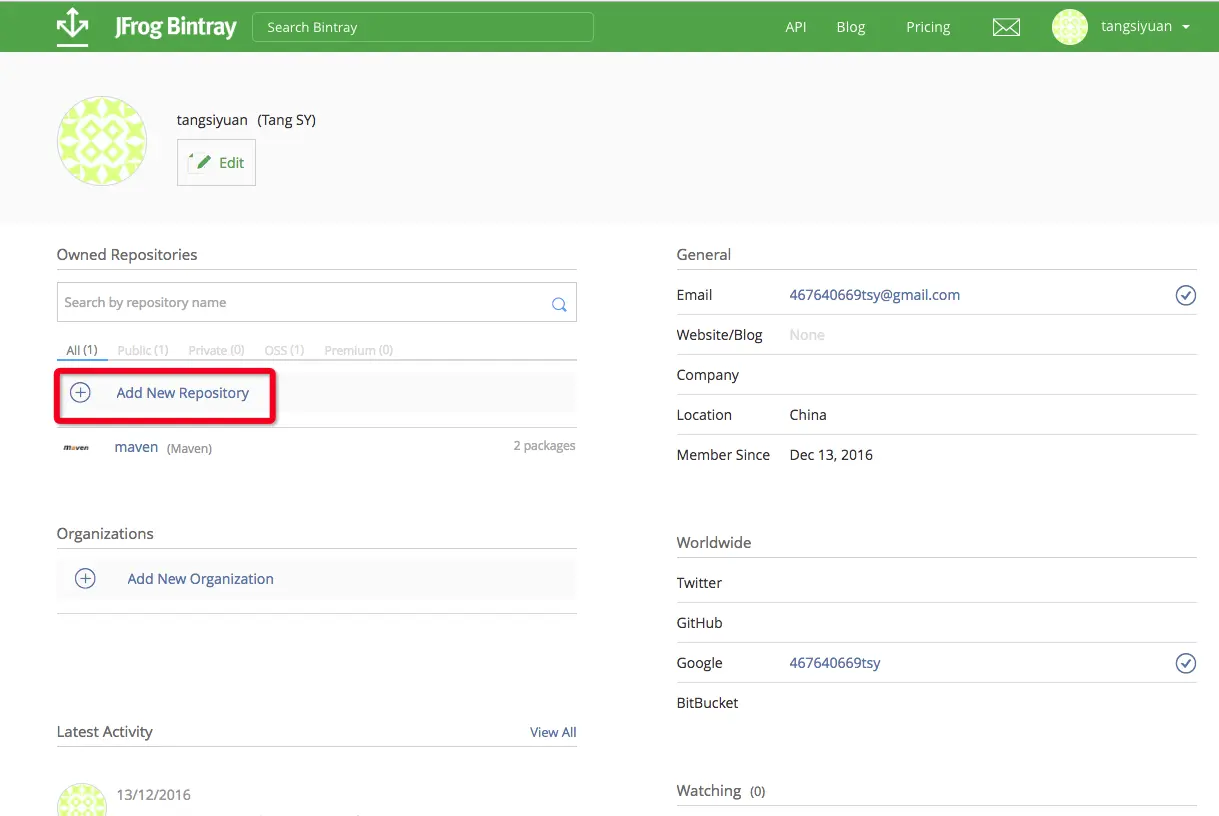Click Add New Organization link
The height and width of the screenshot is (816, 1219).
(x=200, y=579)
